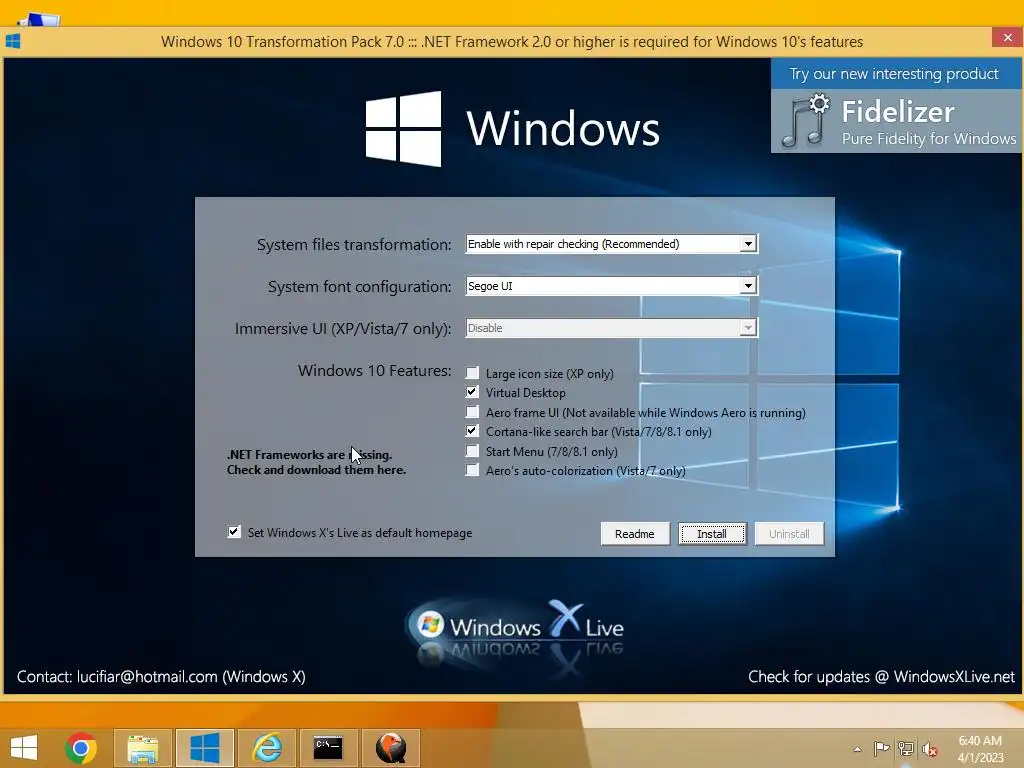The width and height of the screenshot is (1024, 768).
Task: Expand System files transformation dropdown
Action: (748, 244)
